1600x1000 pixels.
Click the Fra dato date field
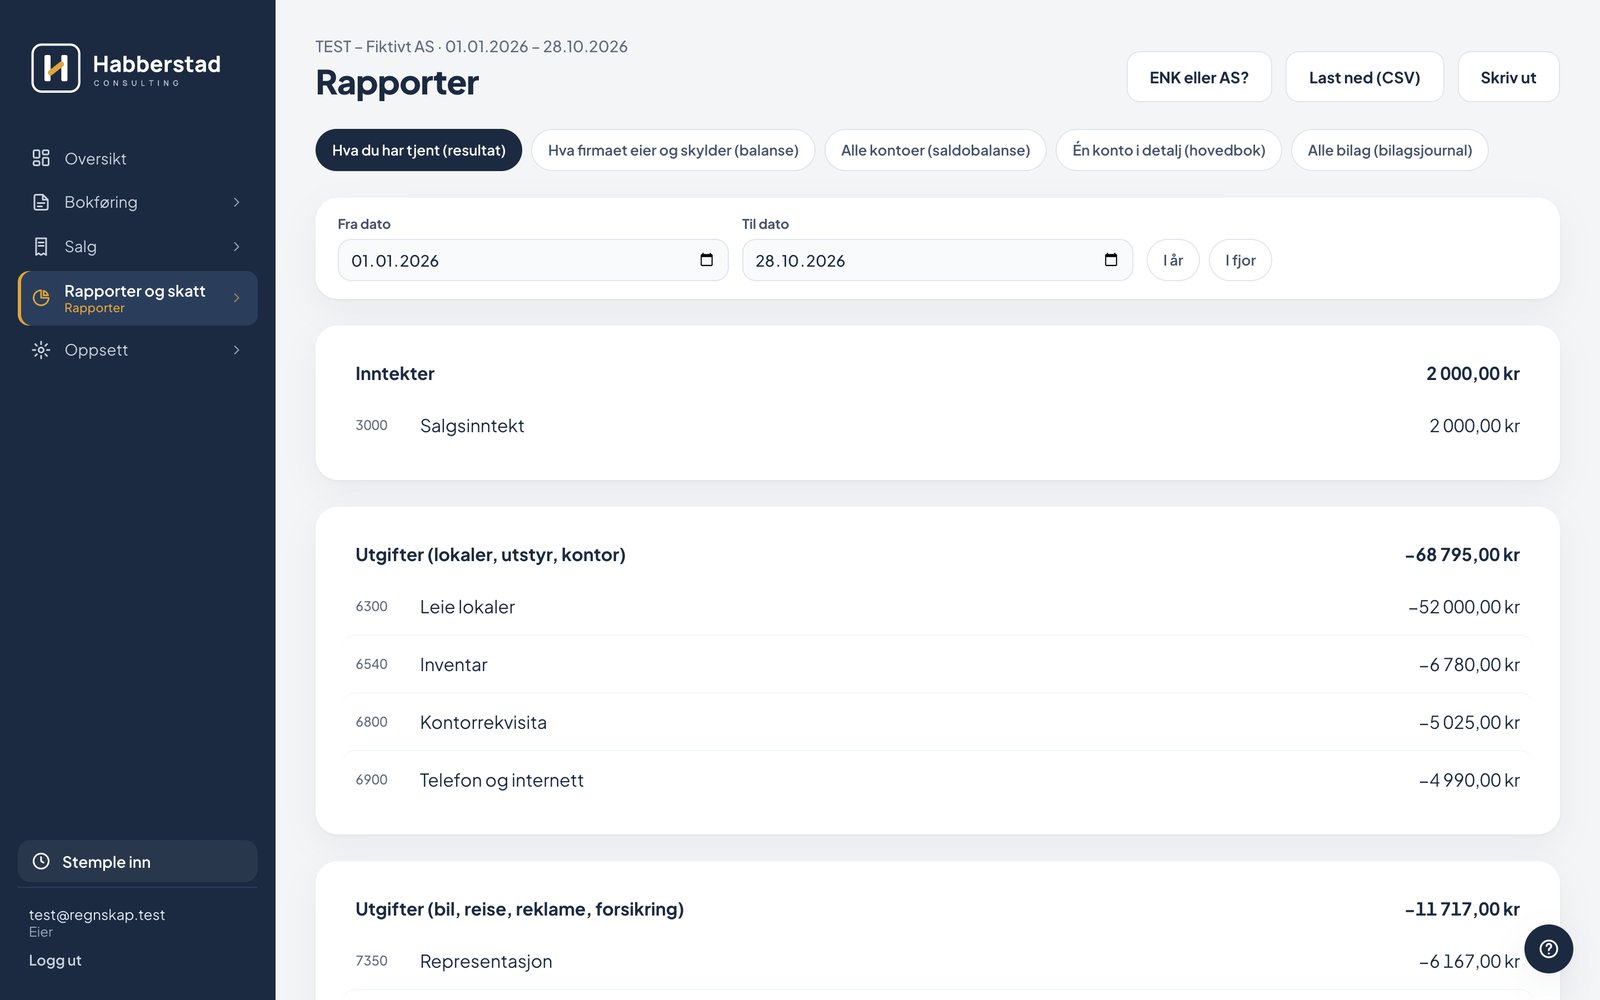click(533, 260)
